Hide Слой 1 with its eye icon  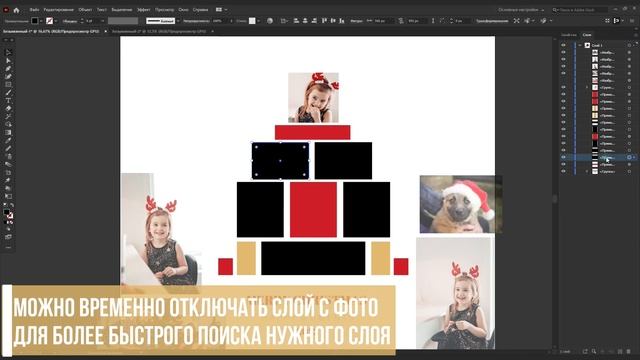pos(563,45)
